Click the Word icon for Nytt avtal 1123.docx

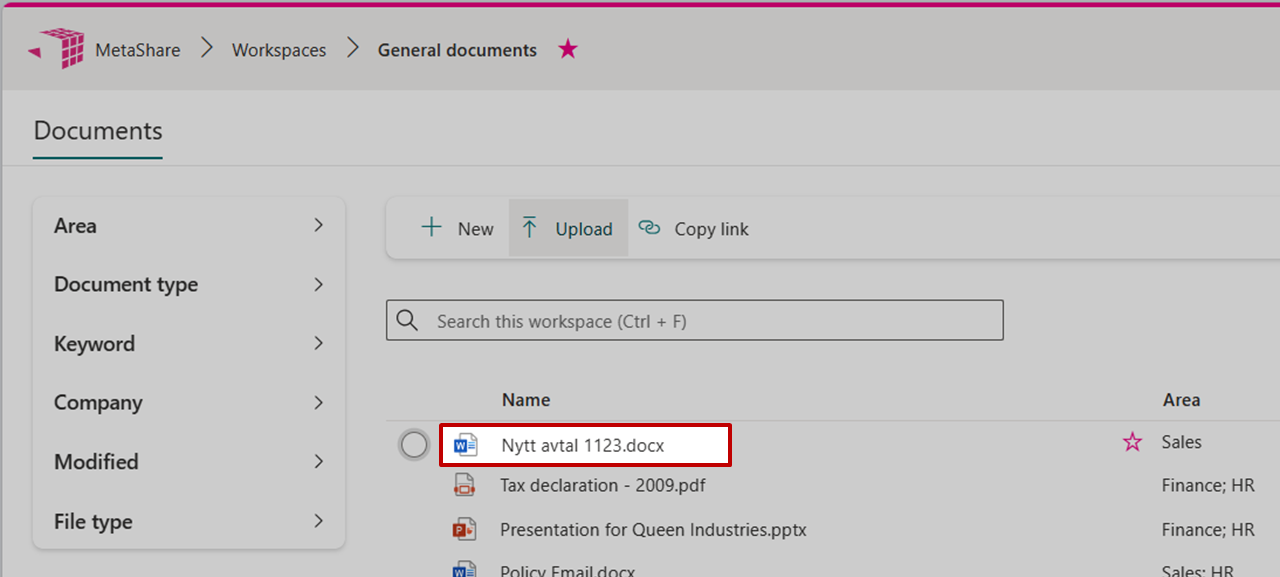coord(465,445)
